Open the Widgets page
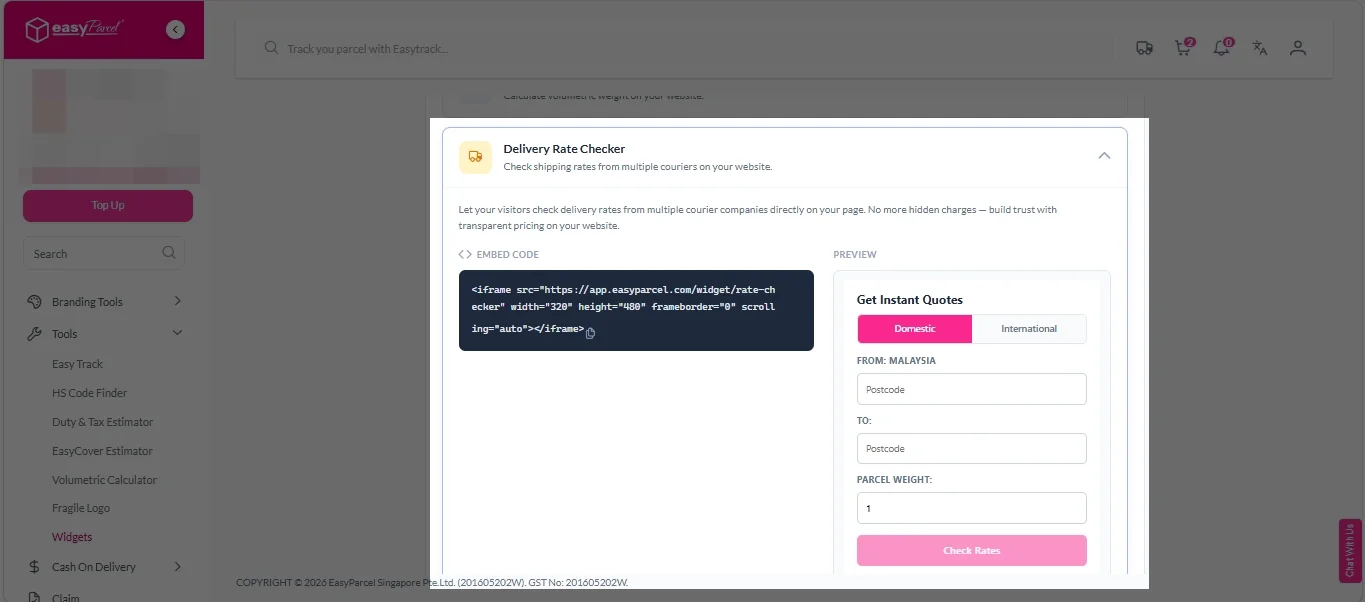Screen dimensions: 1365x602 [x=72, y=538]
